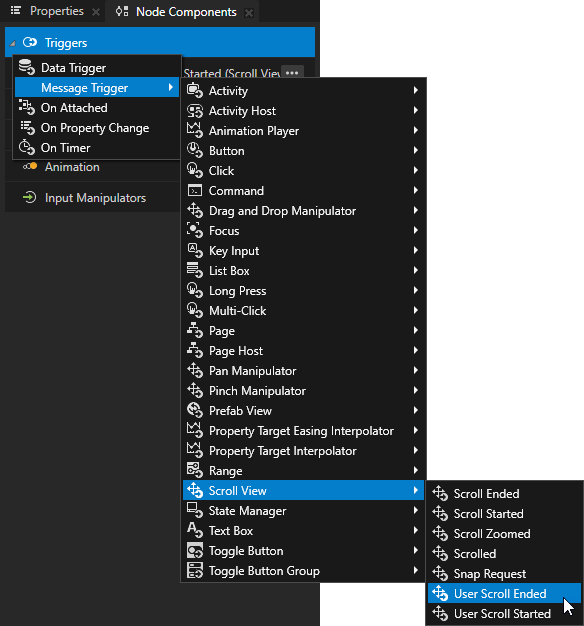The width and height of the screenshot is (584, 626).
Task: Click the Toggle Button Group icon
Action: [x=195, y=571]
